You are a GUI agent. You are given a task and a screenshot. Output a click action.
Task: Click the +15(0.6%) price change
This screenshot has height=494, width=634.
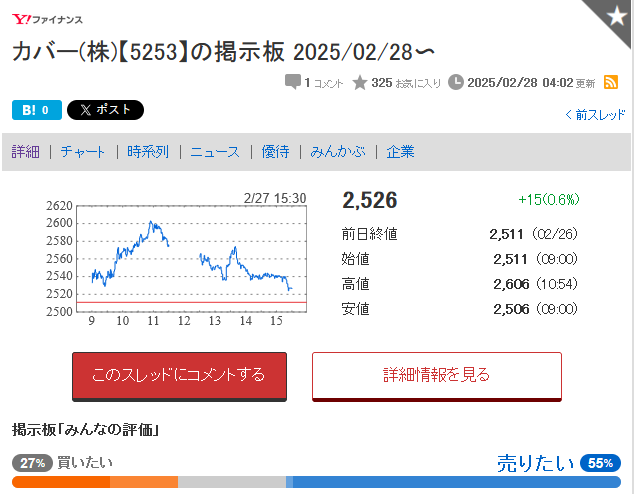click(549, 199)
